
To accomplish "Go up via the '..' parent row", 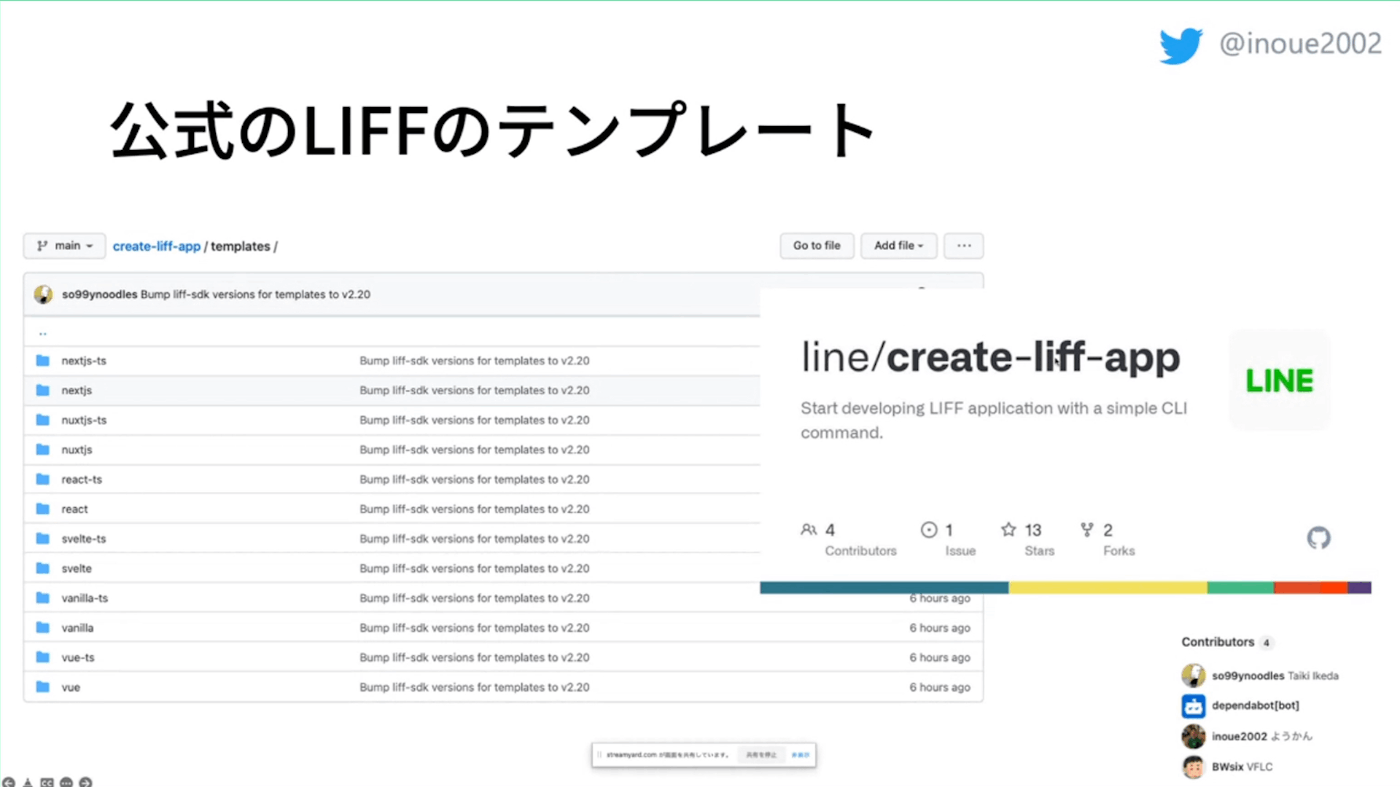I will 43,332.
